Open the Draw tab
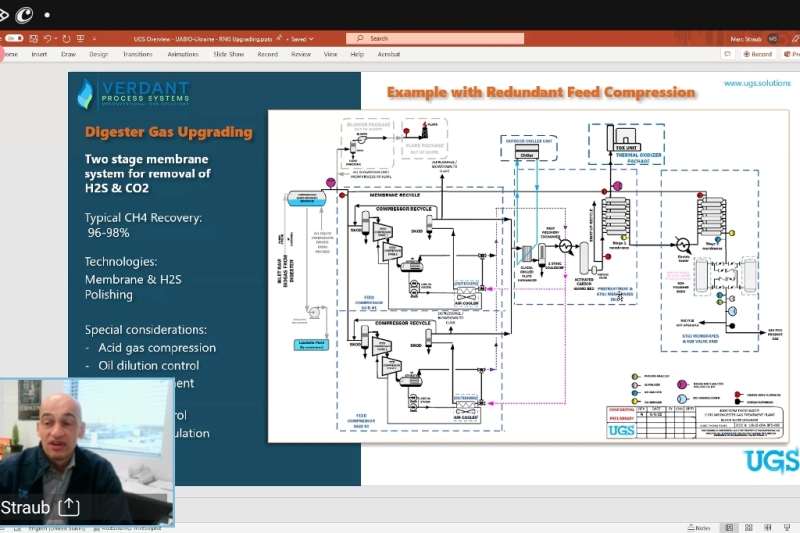 point(68,54)
